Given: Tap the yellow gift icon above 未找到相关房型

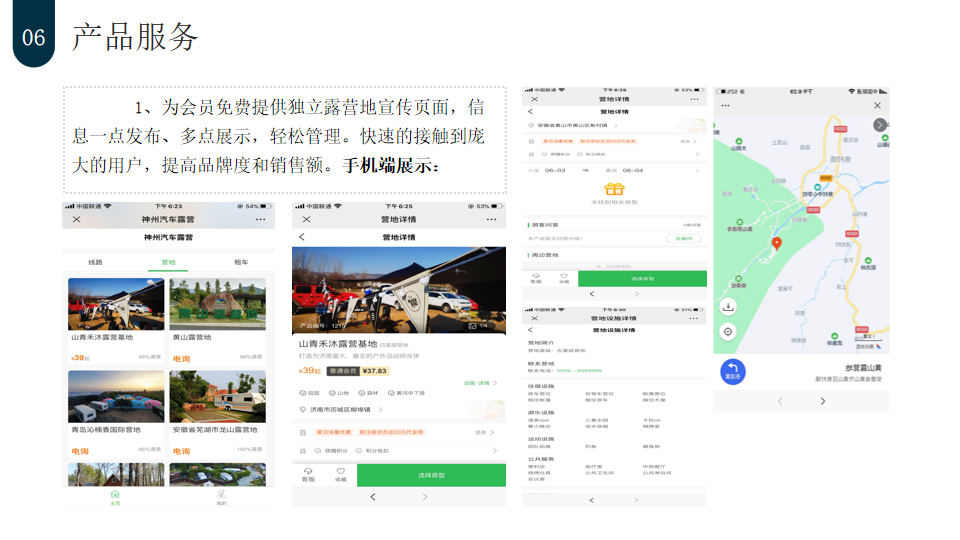Looking at the screenshot, I should pyautogui.click(x=614, y=189).
